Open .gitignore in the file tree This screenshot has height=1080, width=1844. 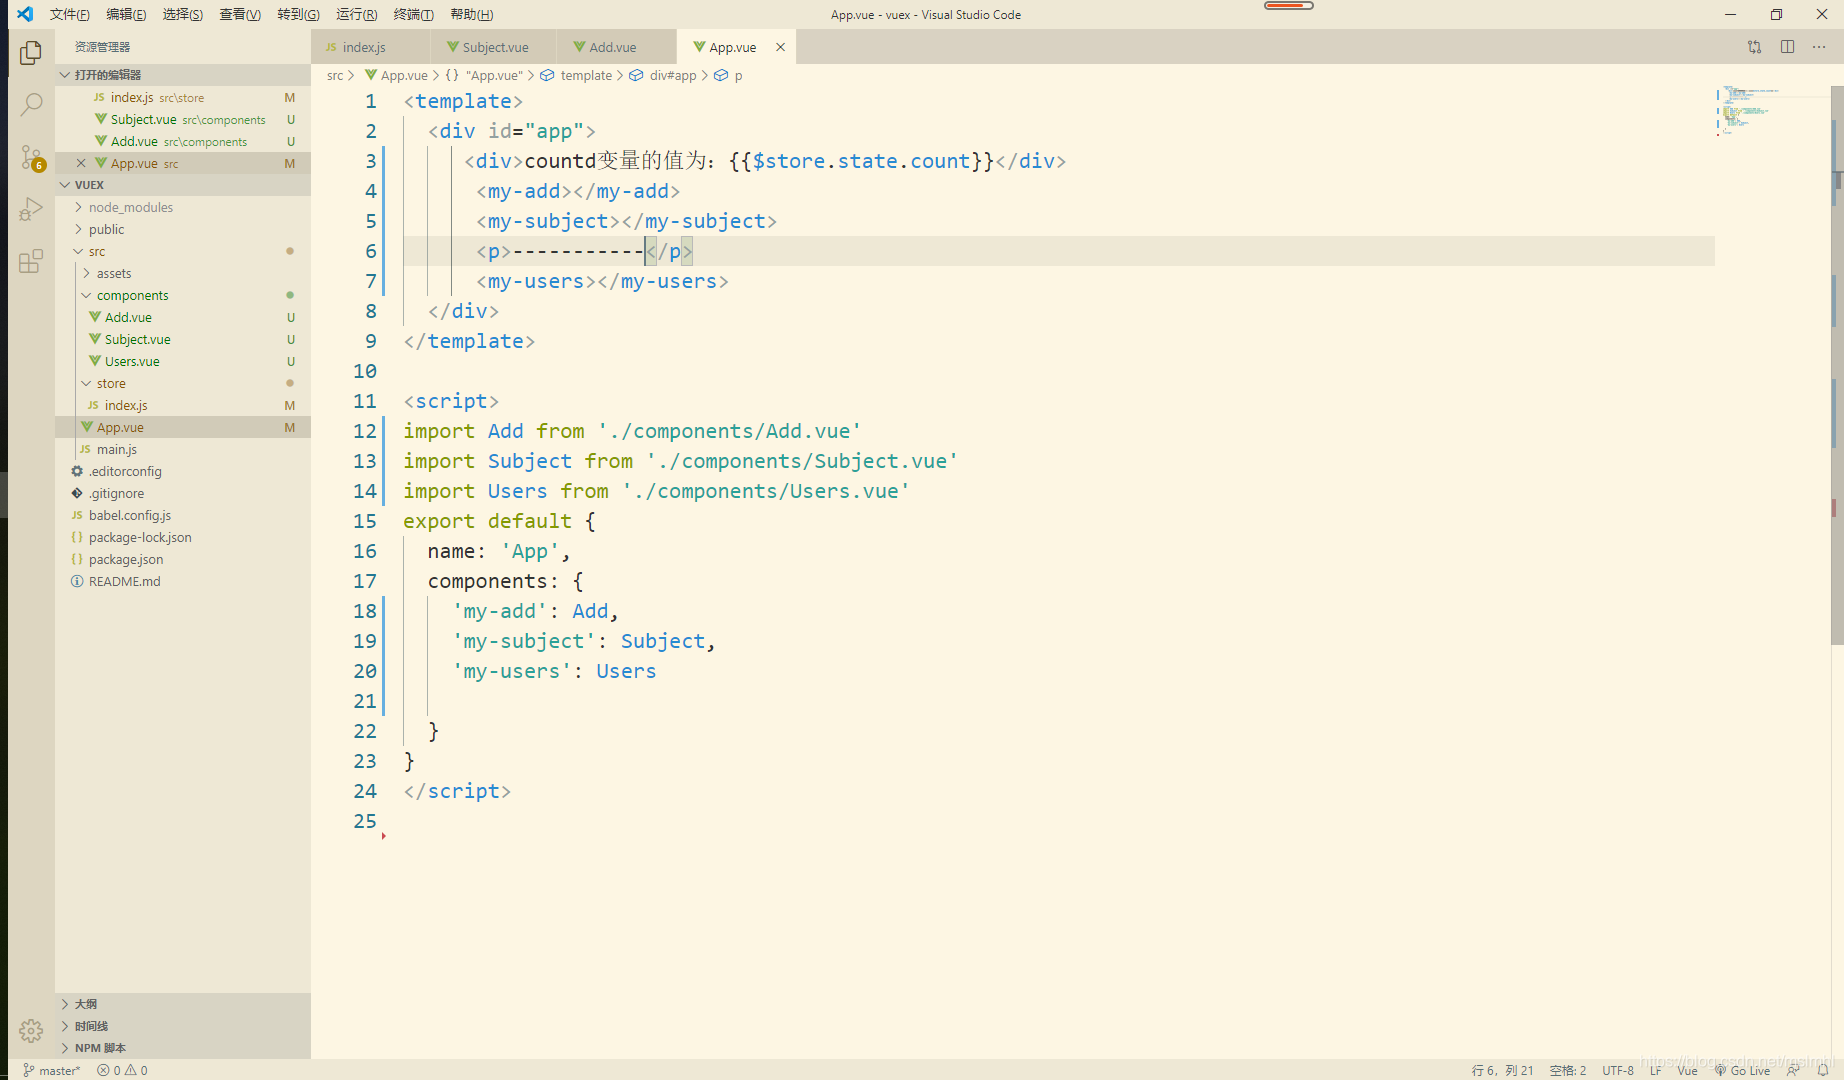[x=183, y=493]
